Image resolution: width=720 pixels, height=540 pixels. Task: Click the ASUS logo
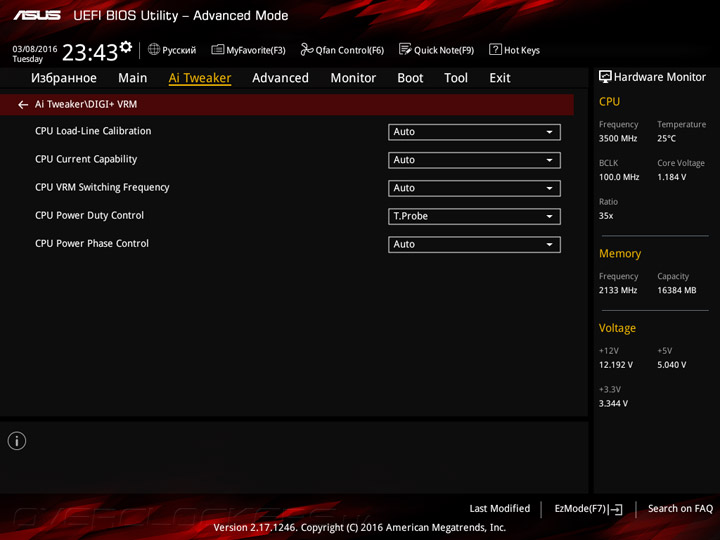coord(37,16)
